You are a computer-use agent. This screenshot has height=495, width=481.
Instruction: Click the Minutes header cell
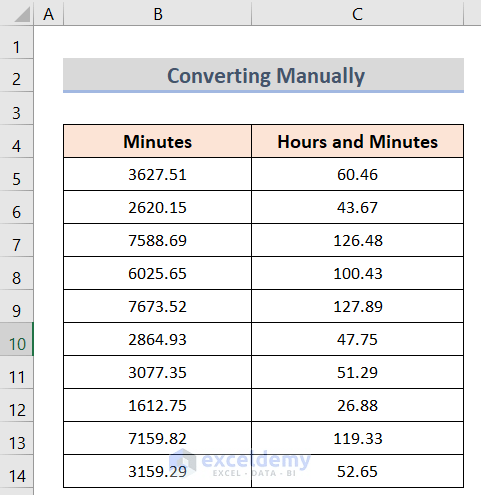coord(157,141)
